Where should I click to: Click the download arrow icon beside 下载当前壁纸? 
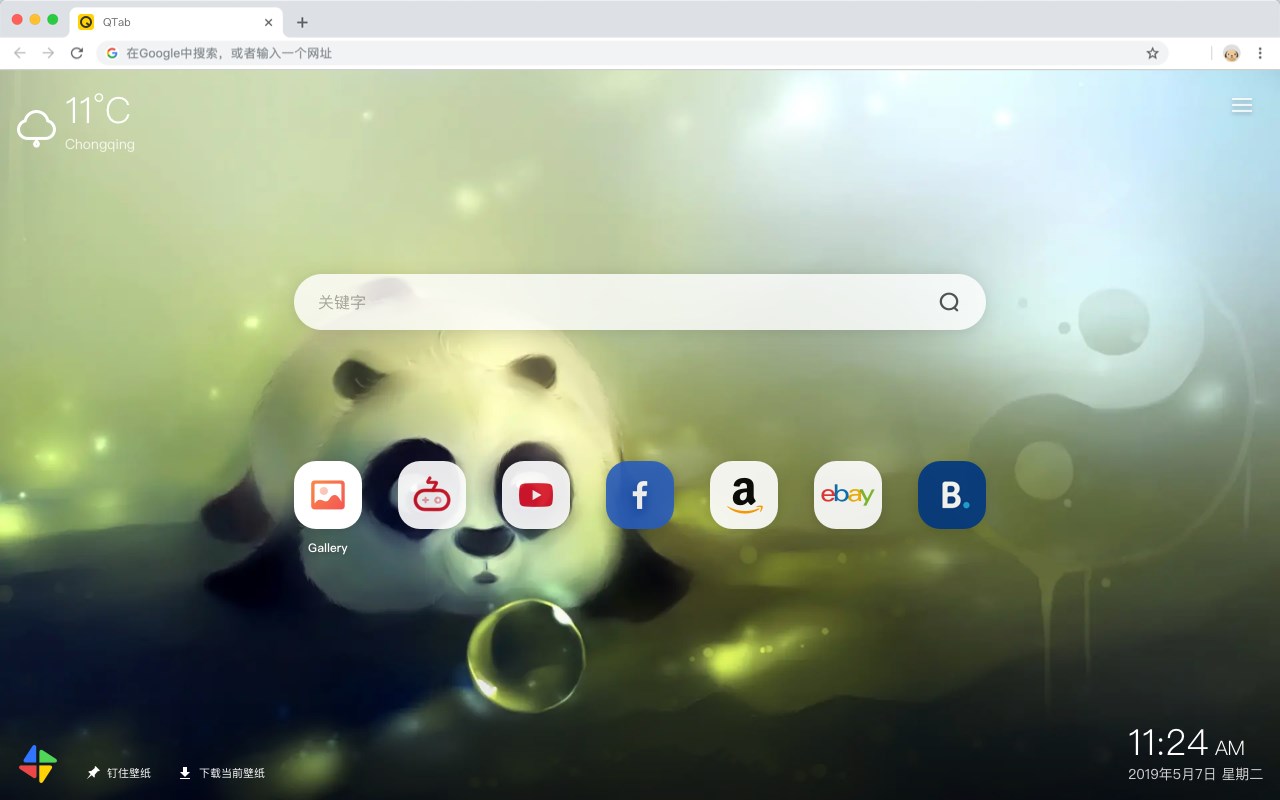[185, 773]
